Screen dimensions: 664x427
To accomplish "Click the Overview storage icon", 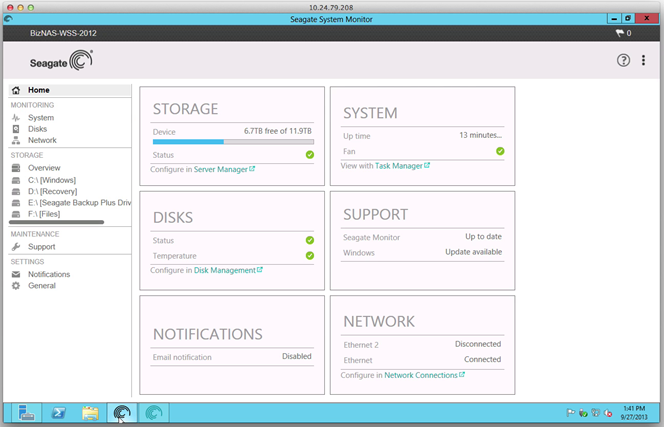I will tap(16, 168).
